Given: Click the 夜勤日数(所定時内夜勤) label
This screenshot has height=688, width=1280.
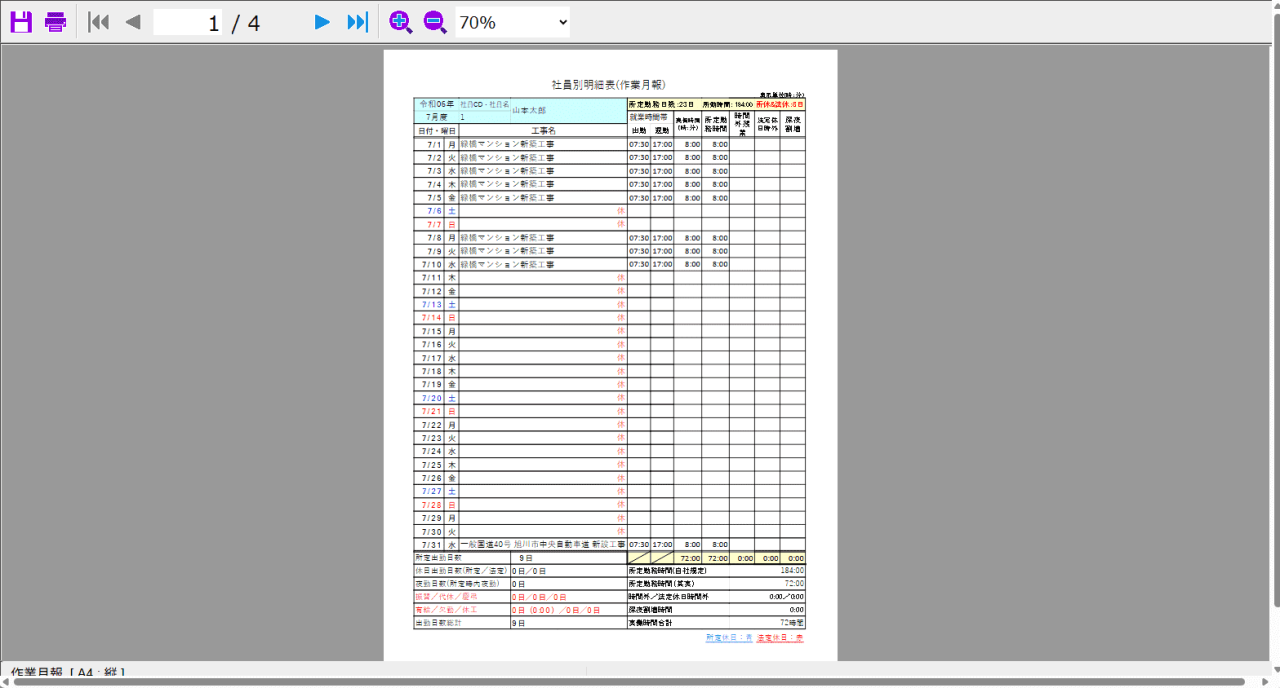Looking at the screenshot, I should 456,583.
